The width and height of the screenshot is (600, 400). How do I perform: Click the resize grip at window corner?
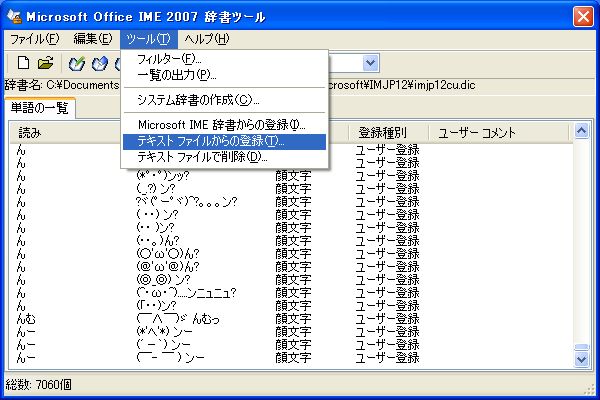pyautogui.click(x=589, y=389)
